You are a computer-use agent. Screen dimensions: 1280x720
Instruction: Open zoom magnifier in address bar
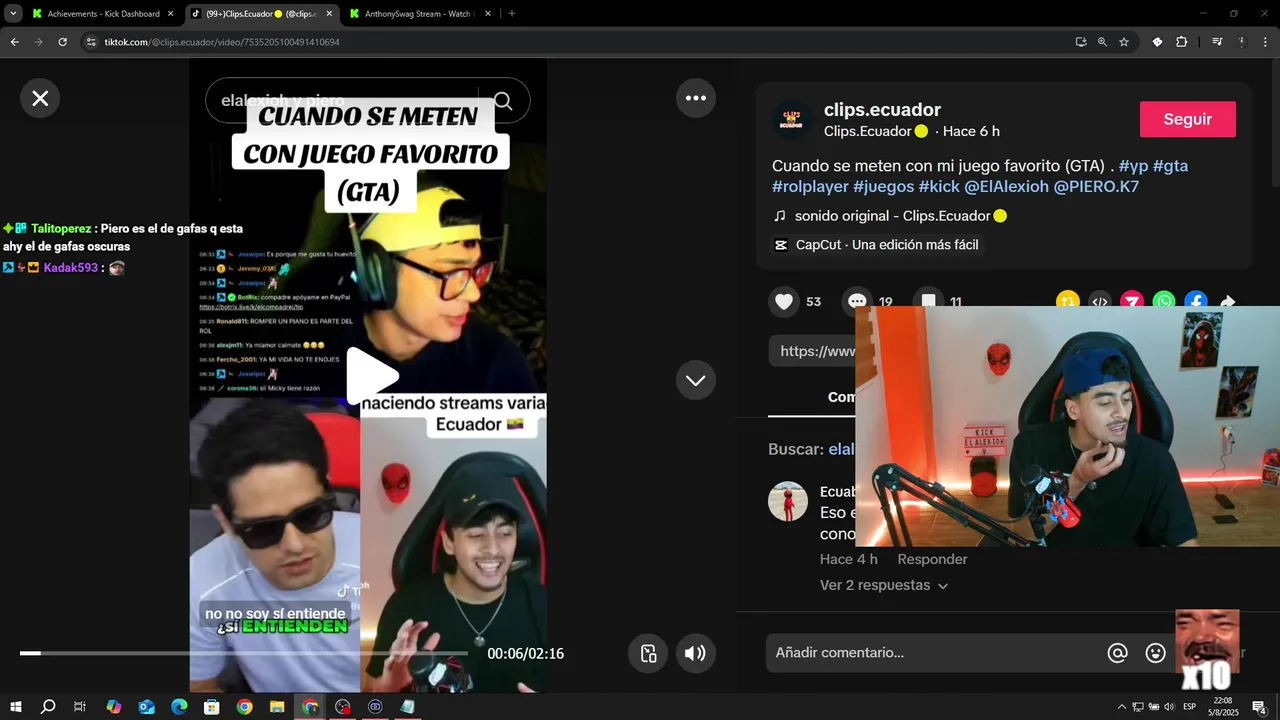[1102, 42]
